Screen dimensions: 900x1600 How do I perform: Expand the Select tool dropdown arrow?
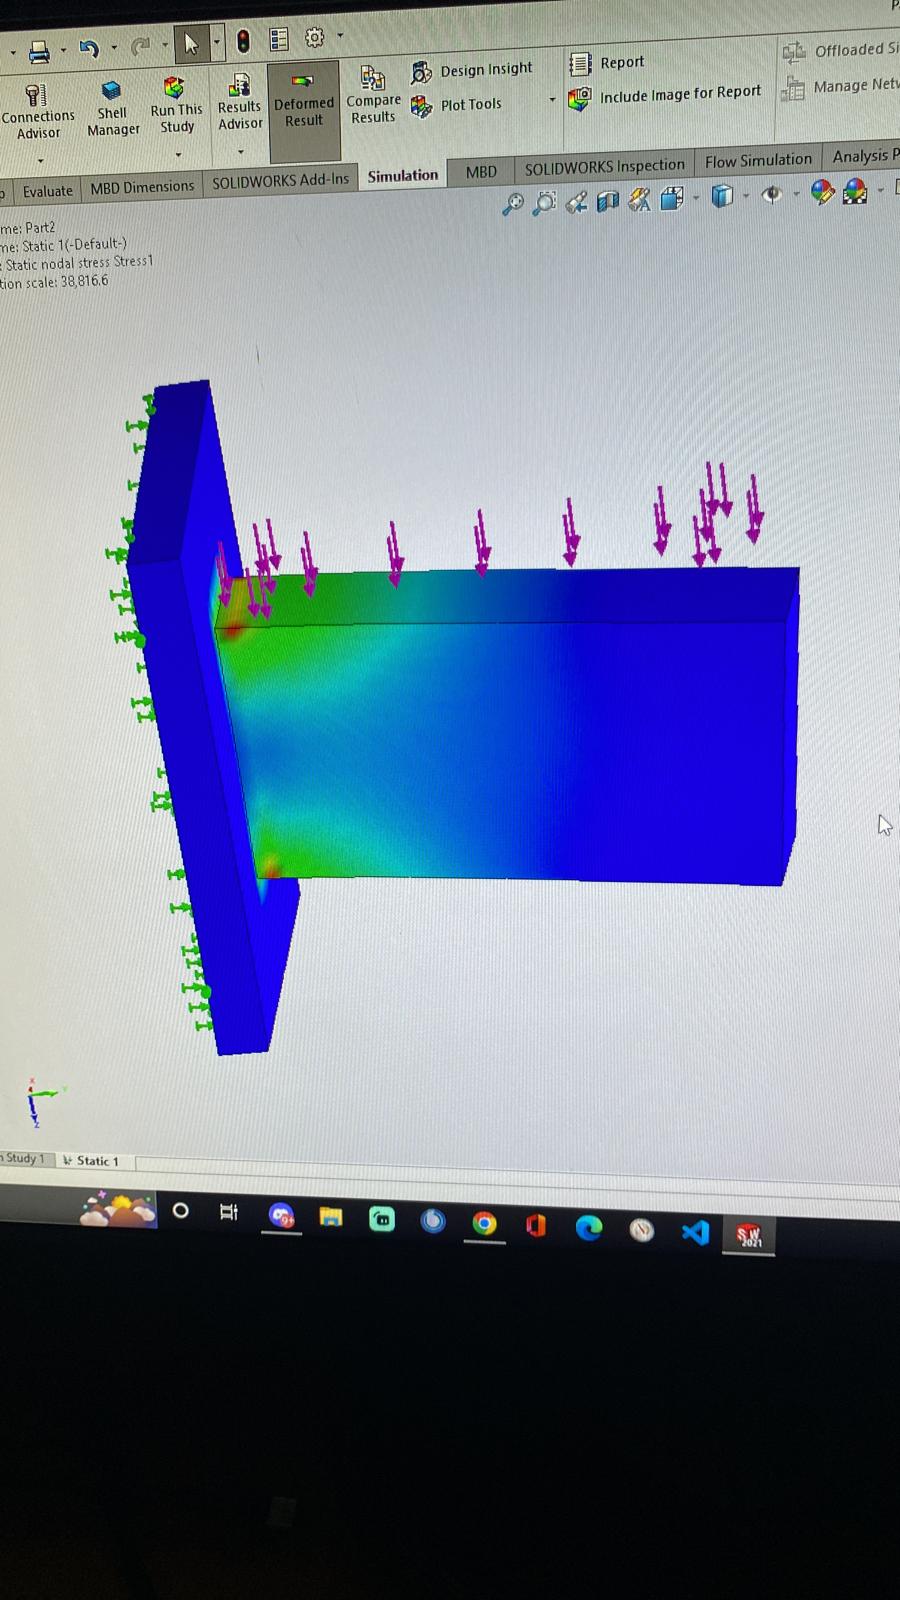point(216,43)
